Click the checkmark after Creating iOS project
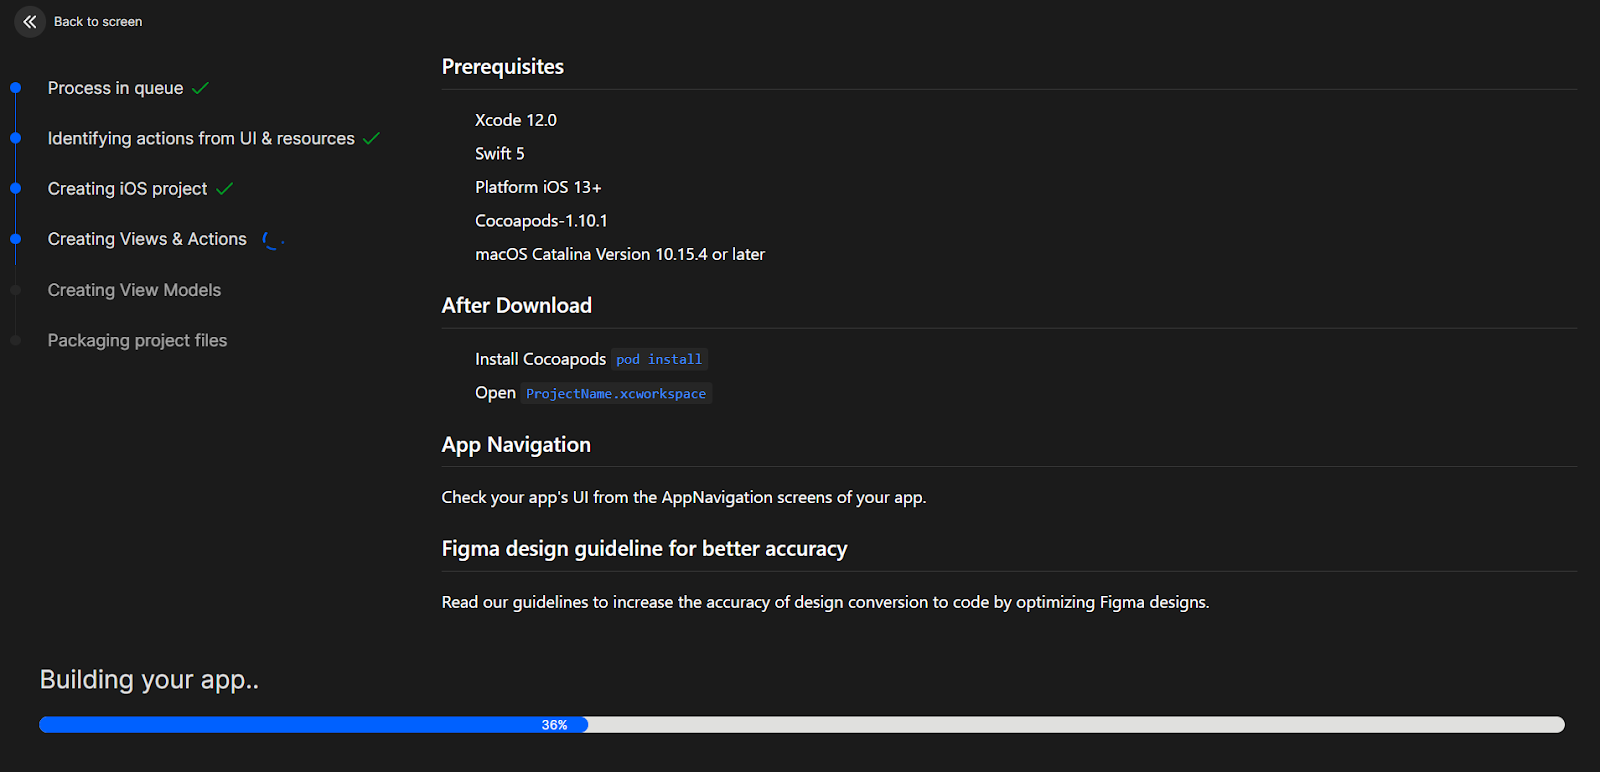This screenshot has width=1600, height=772. click(x=224, y=189)
